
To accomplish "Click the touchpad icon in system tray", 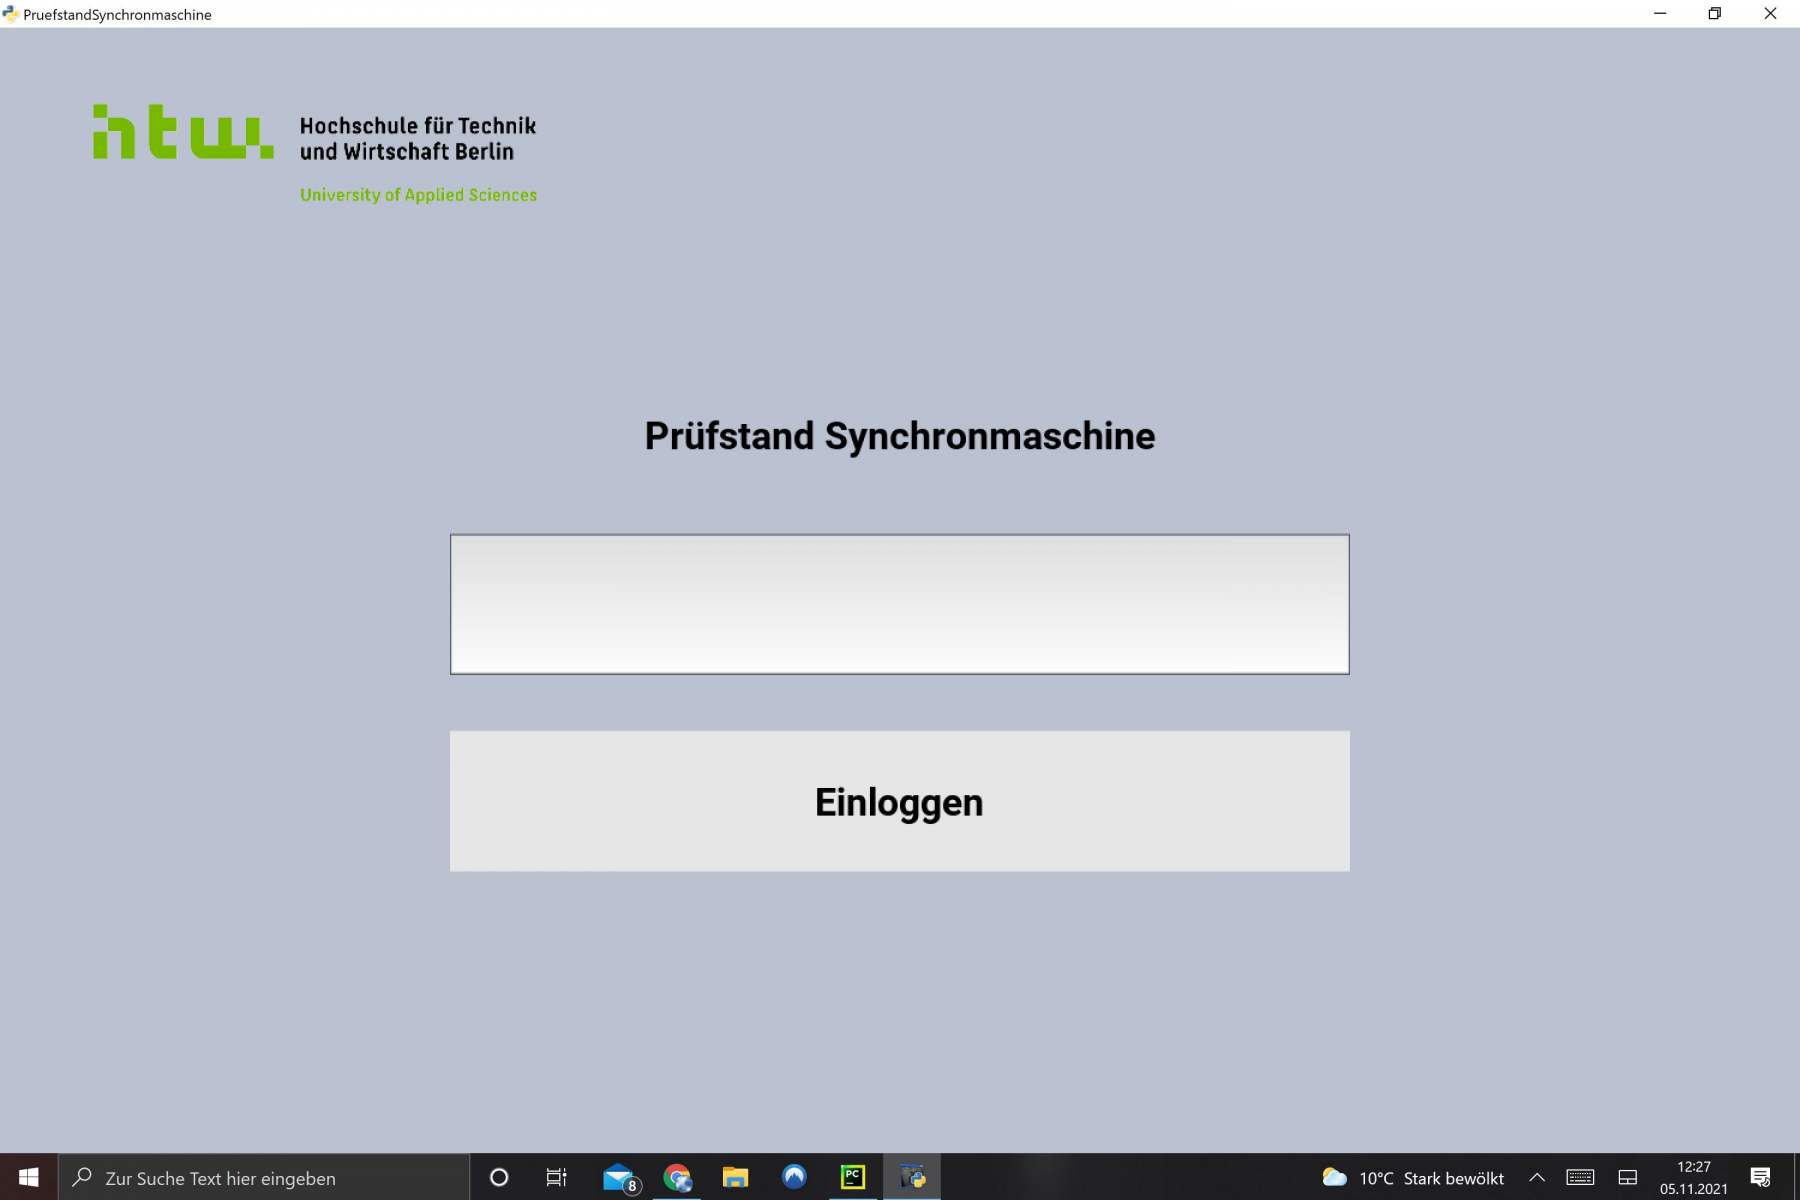I will 1628,1177.
